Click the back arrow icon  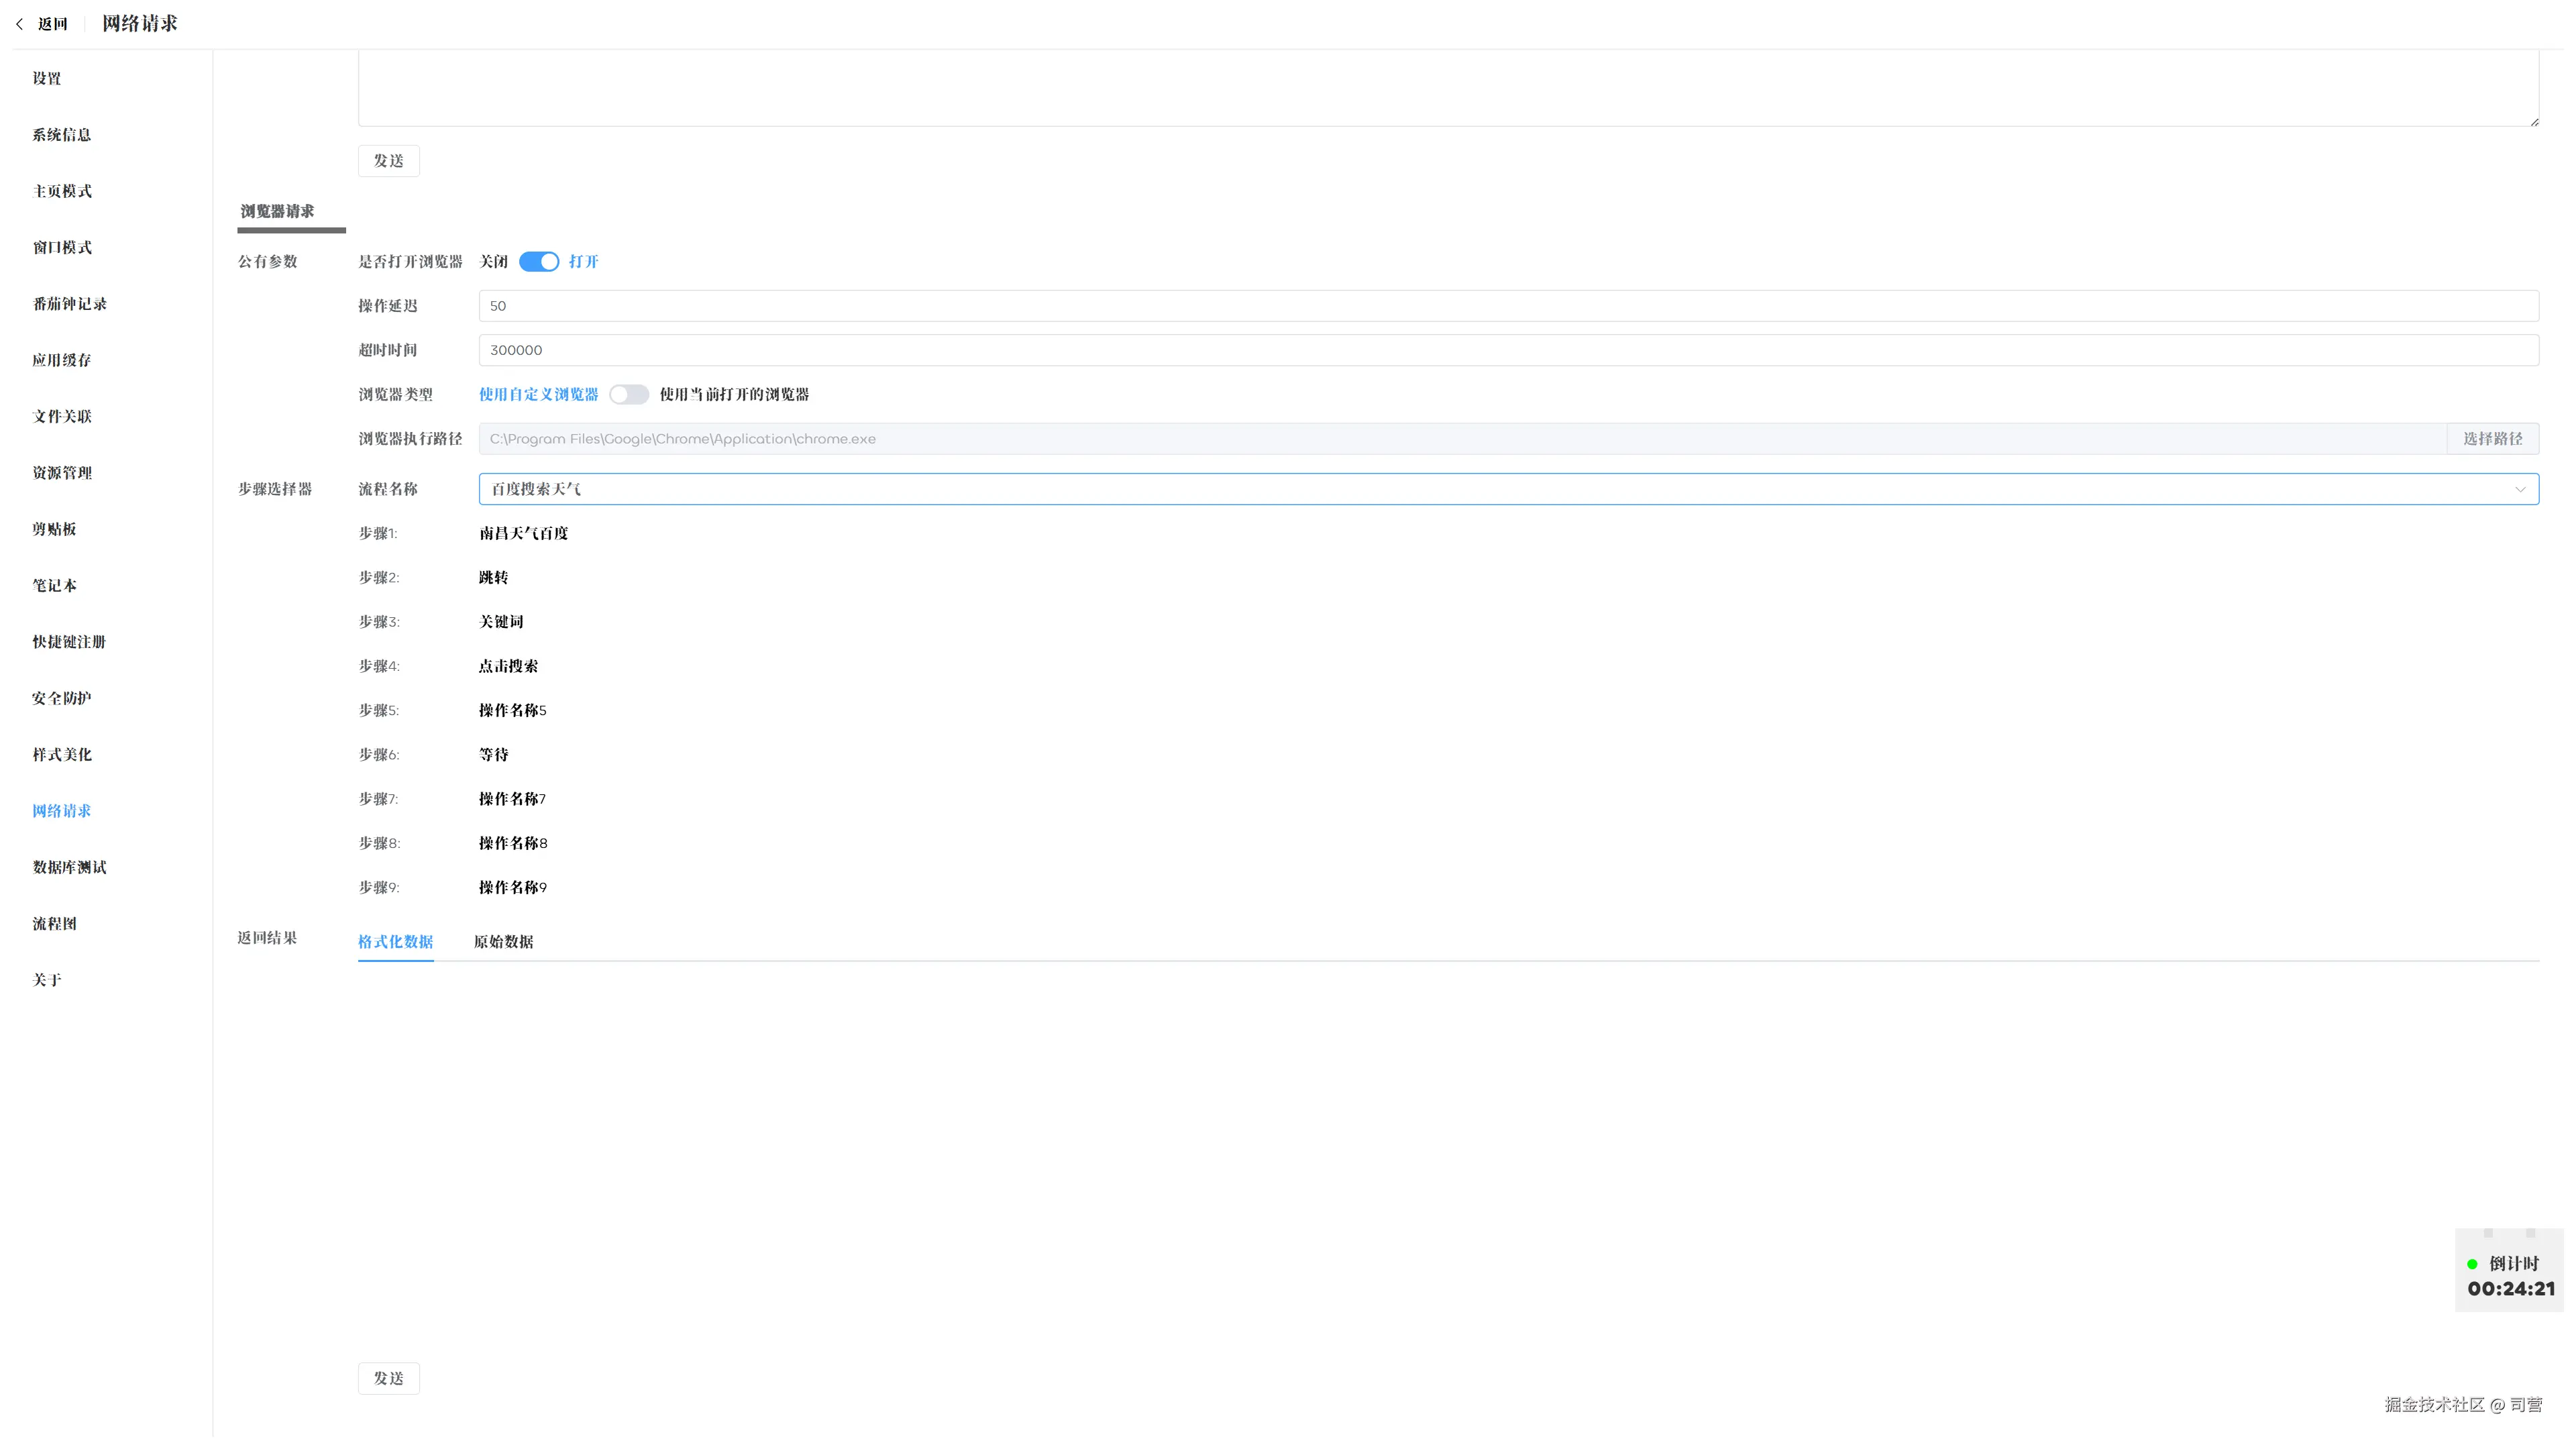20,24
